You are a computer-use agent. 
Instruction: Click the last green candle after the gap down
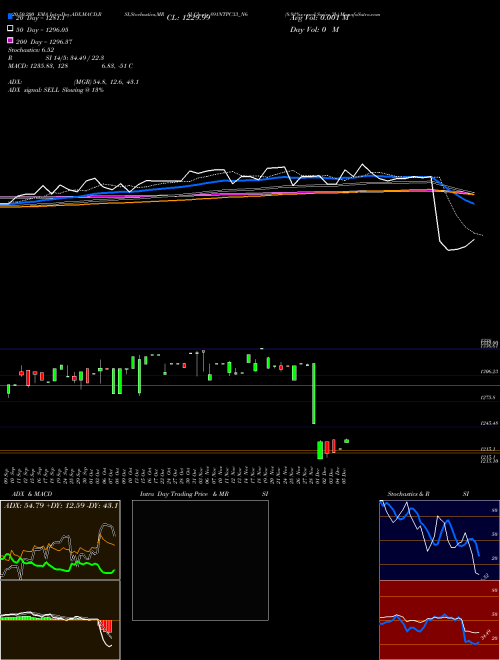[346, 441]
